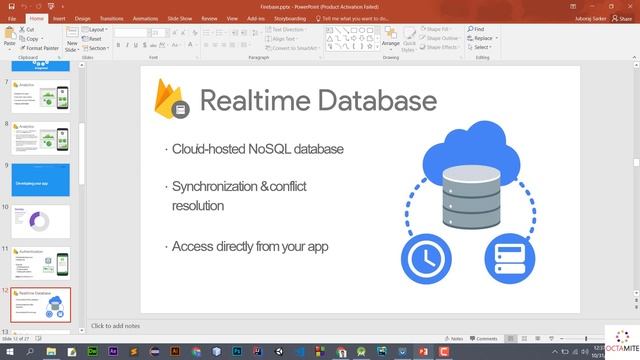640x360 pixels.
Task: Apply bold formatting with the B icon
Action: (x=118, y=45)
